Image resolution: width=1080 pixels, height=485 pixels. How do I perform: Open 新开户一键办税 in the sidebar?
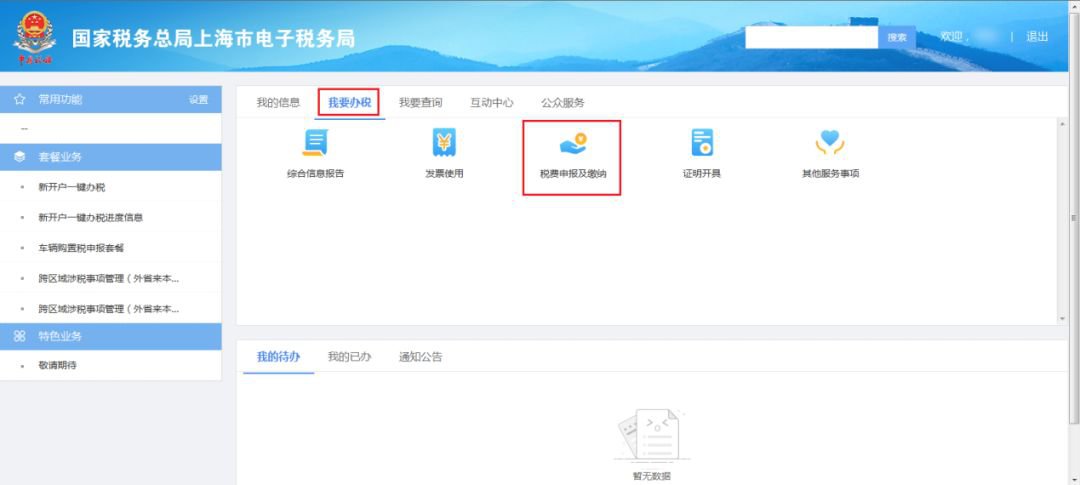pyautogui.click(x=71, y=187)
